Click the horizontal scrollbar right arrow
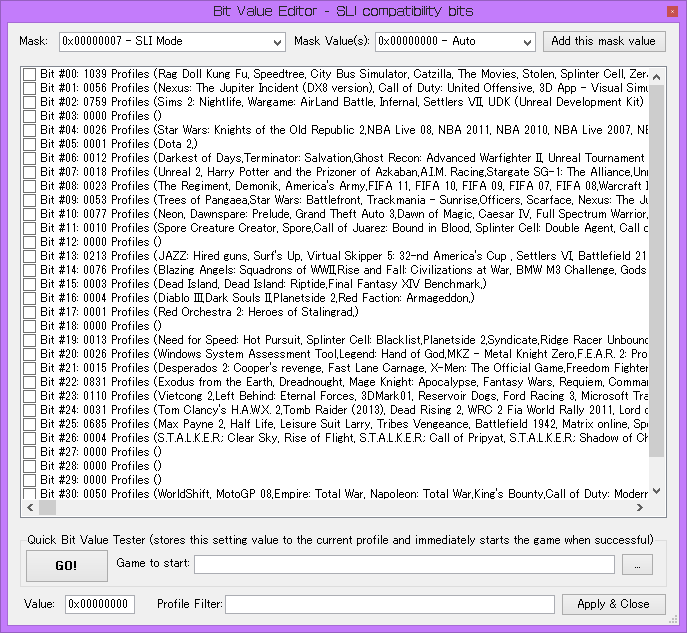Viewport: 687px width, 633px height. click(640, 507)
